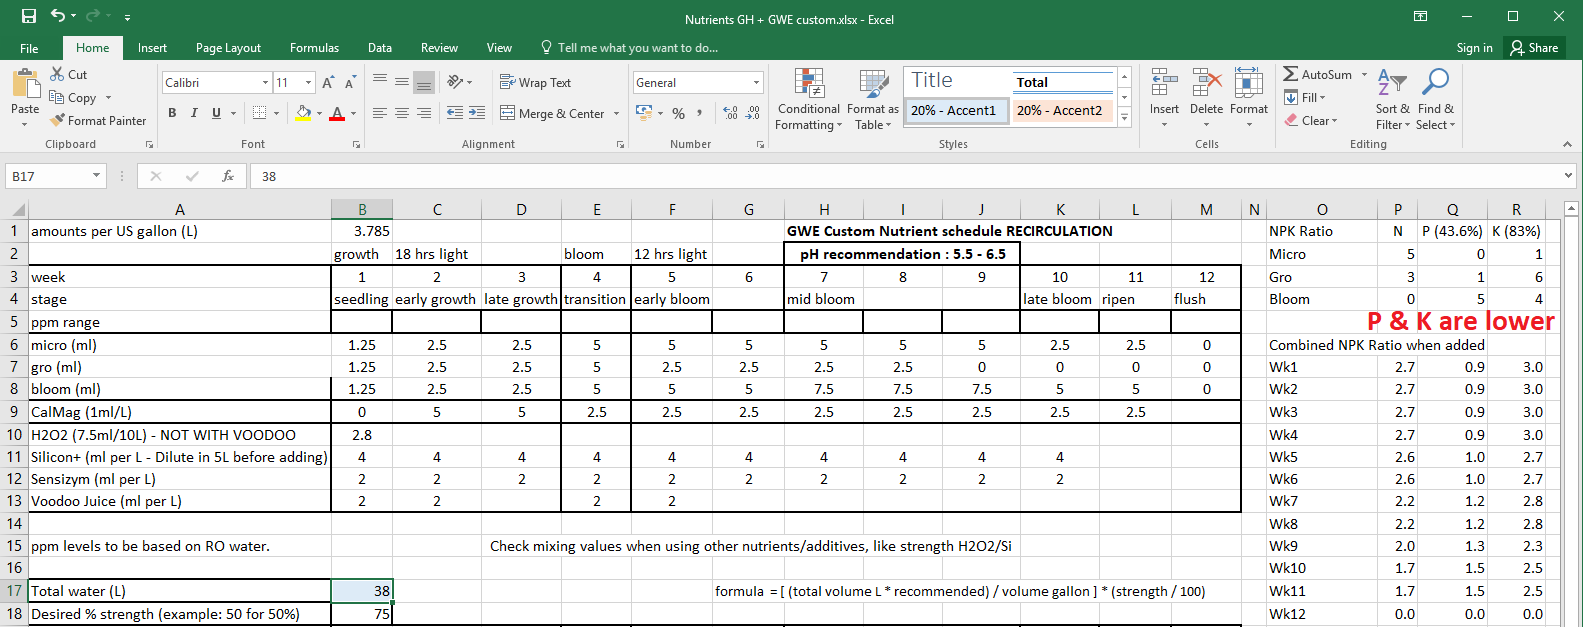Apply the 20% - Accent1 cell style
The height and width of the screenshot is (627, 1583).
(953, 111)
